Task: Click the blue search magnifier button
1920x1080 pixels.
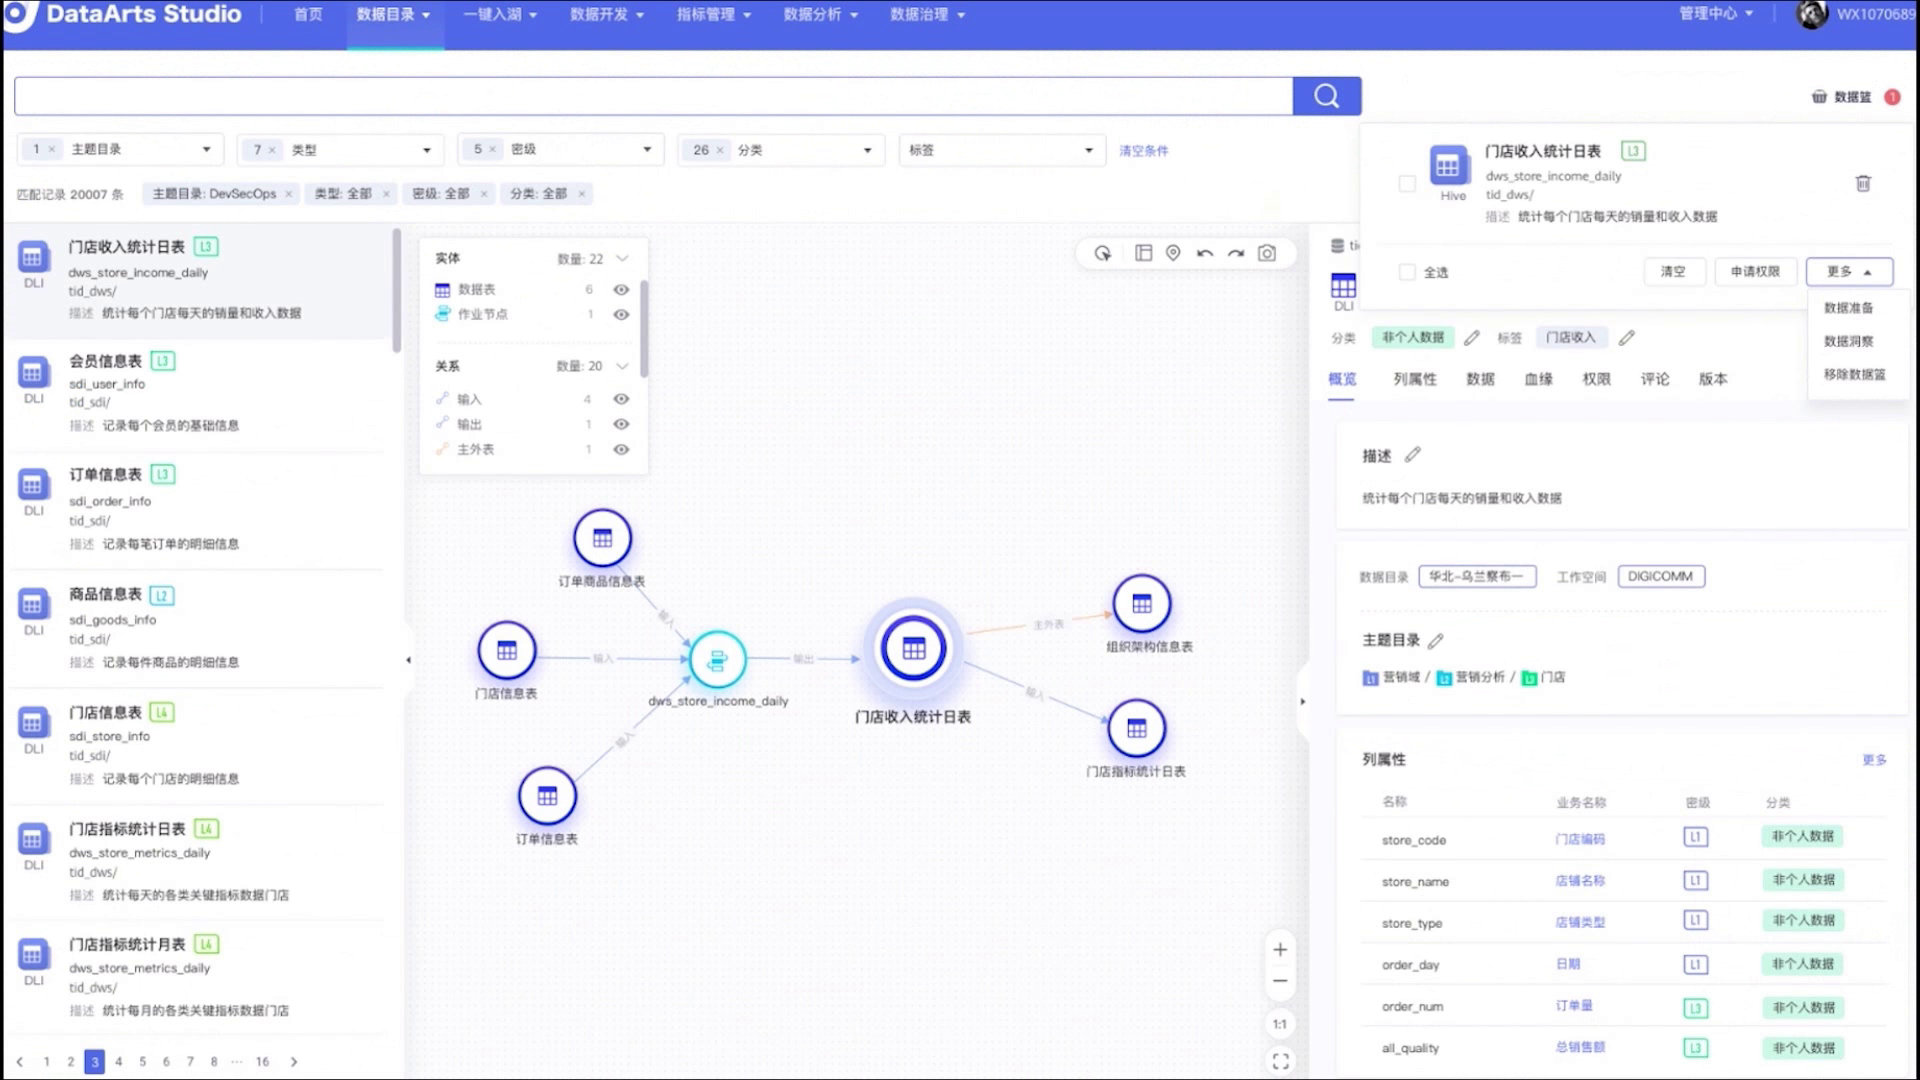Action: point(1326,96)
